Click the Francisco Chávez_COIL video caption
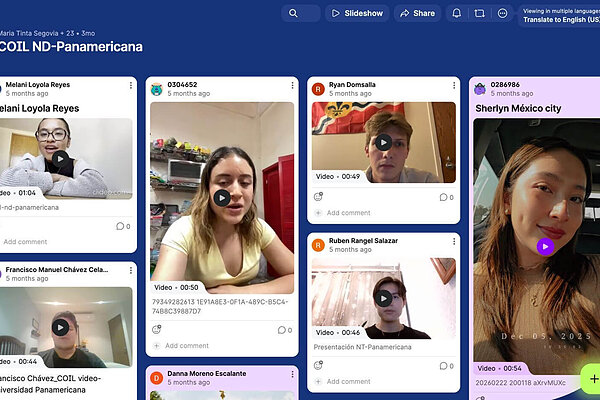Viewport: 600px width, 400px height. 50,384
